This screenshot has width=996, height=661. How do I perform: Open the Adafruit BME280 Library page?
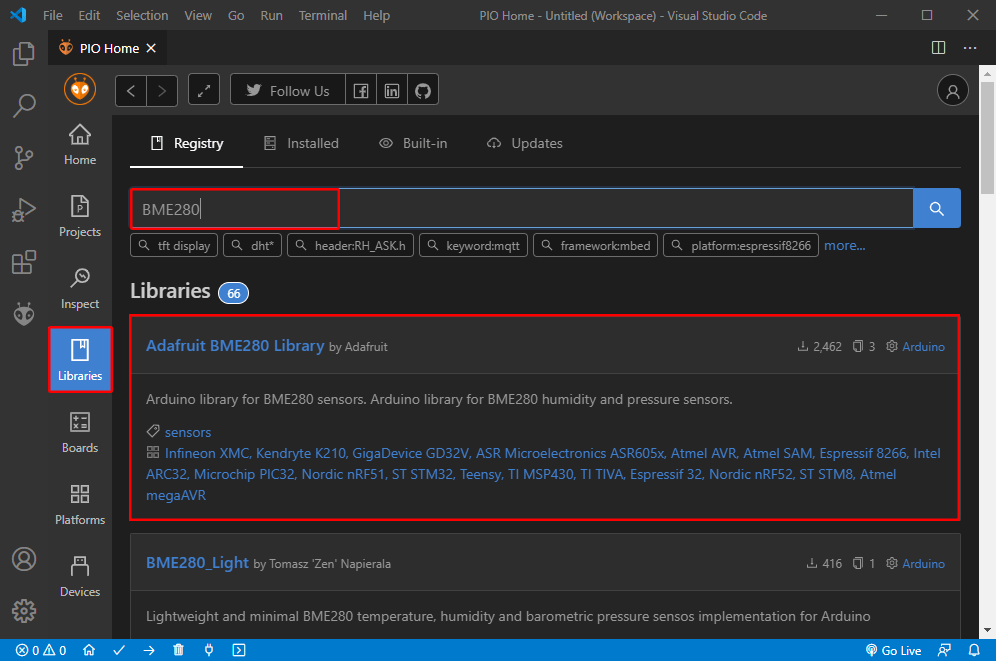234,345
